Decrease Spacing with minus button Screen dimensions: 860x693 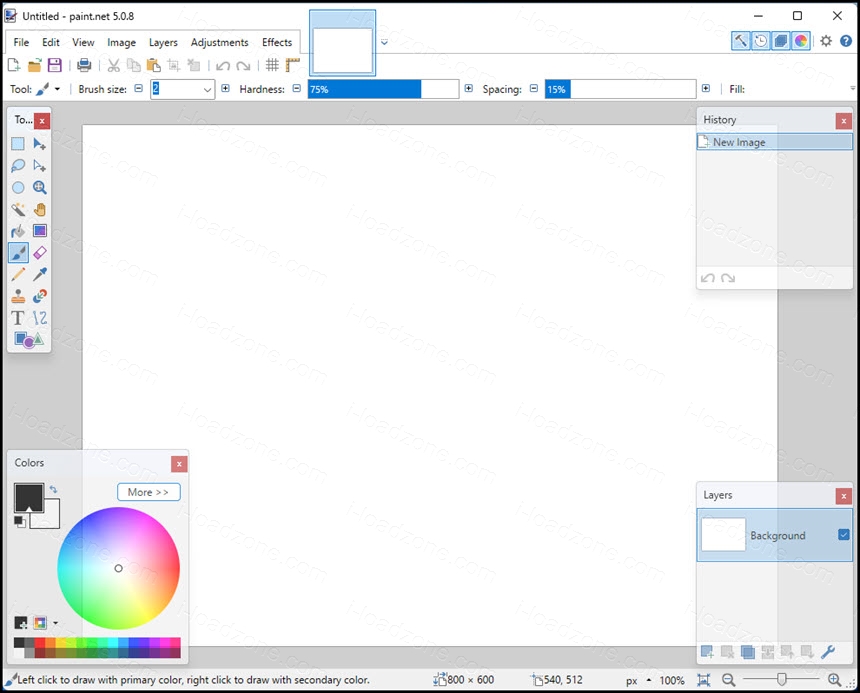click(x=534, y=88)
